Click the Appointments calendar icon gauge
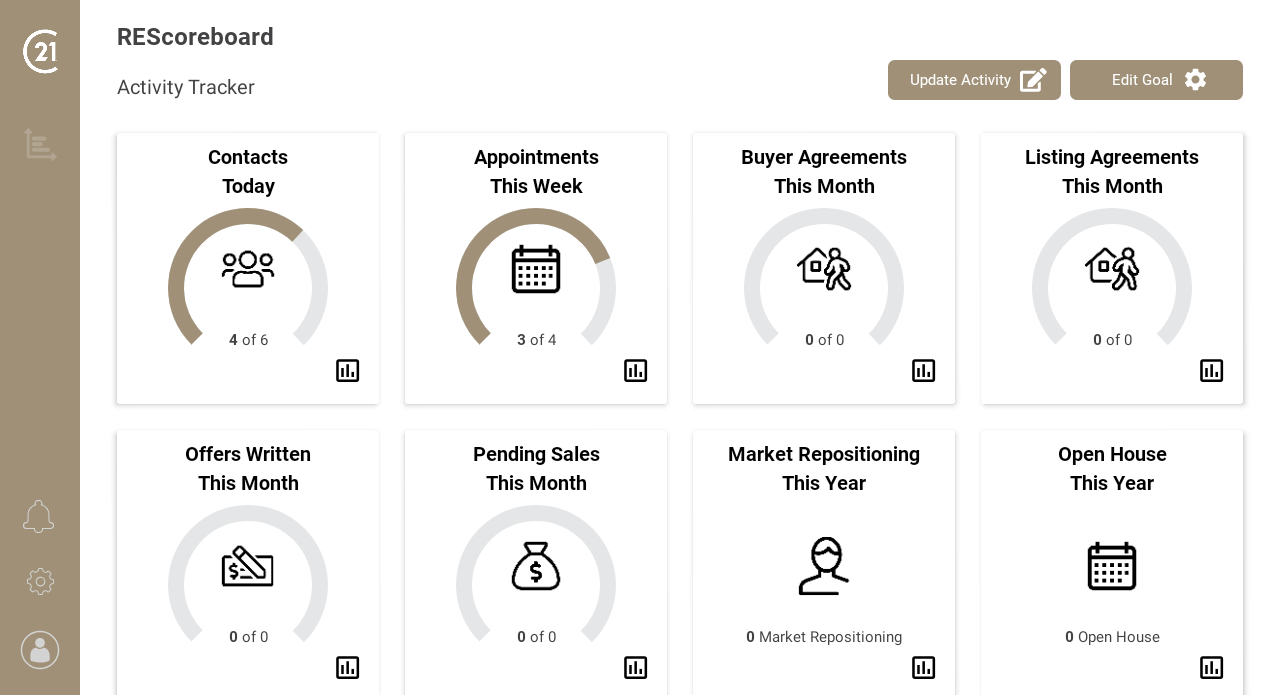 pyautogui.click(x=536, y=270)
